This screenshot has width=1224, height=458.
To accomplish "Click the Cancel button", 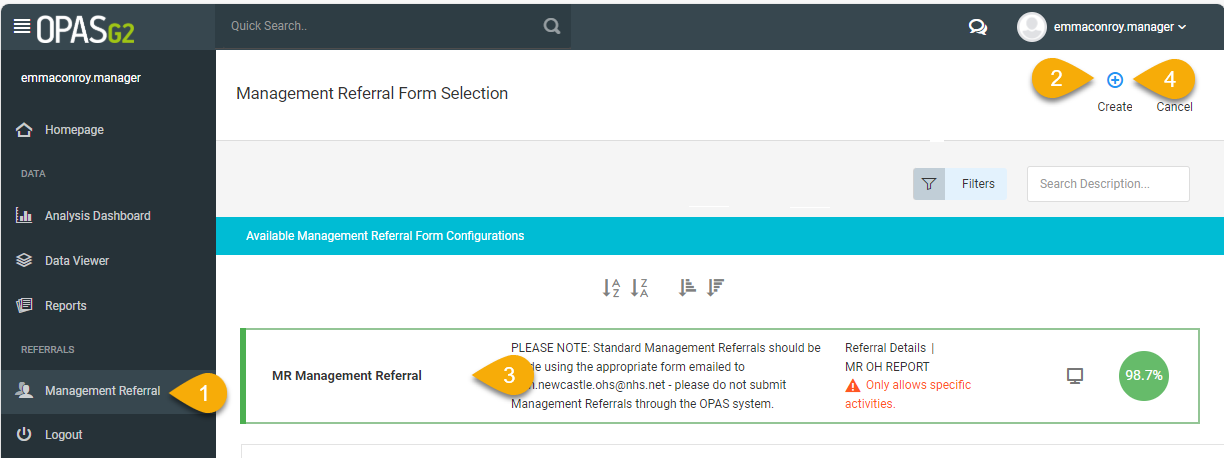I will 1174,107.
